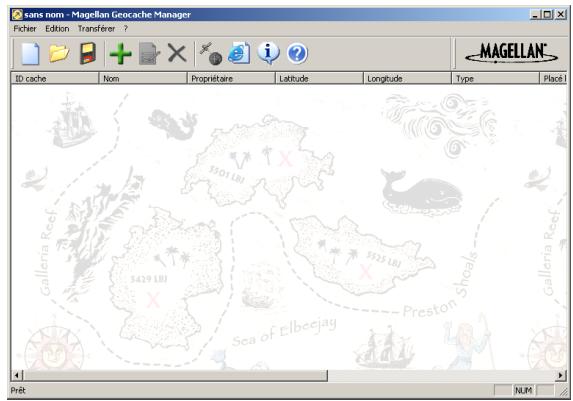Open the web browser globe icon

tap(239, 53)
